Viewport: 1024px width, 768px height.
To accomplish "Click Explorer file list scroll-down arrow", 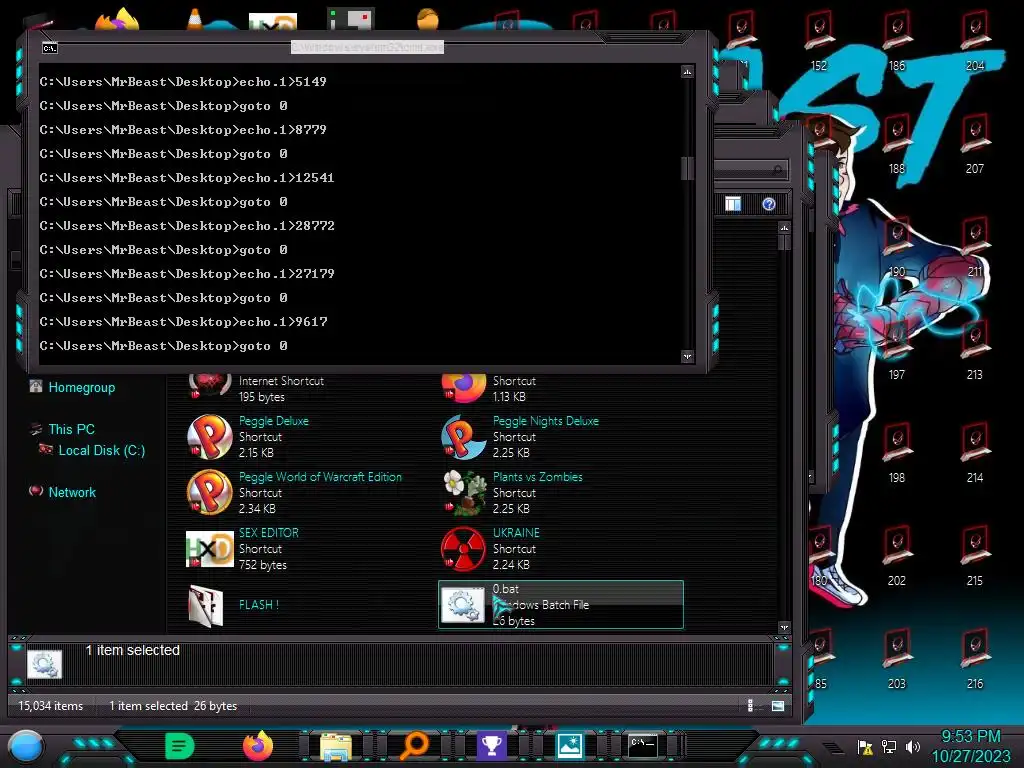I will tap(784, 628).
